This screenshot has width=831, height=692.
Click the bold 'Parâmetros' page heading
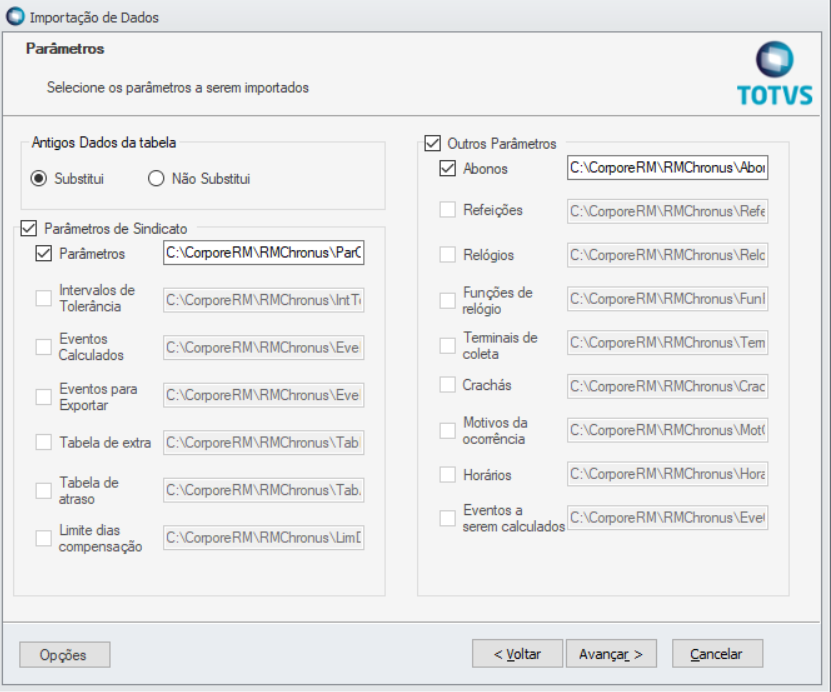(x=65, y=49)
